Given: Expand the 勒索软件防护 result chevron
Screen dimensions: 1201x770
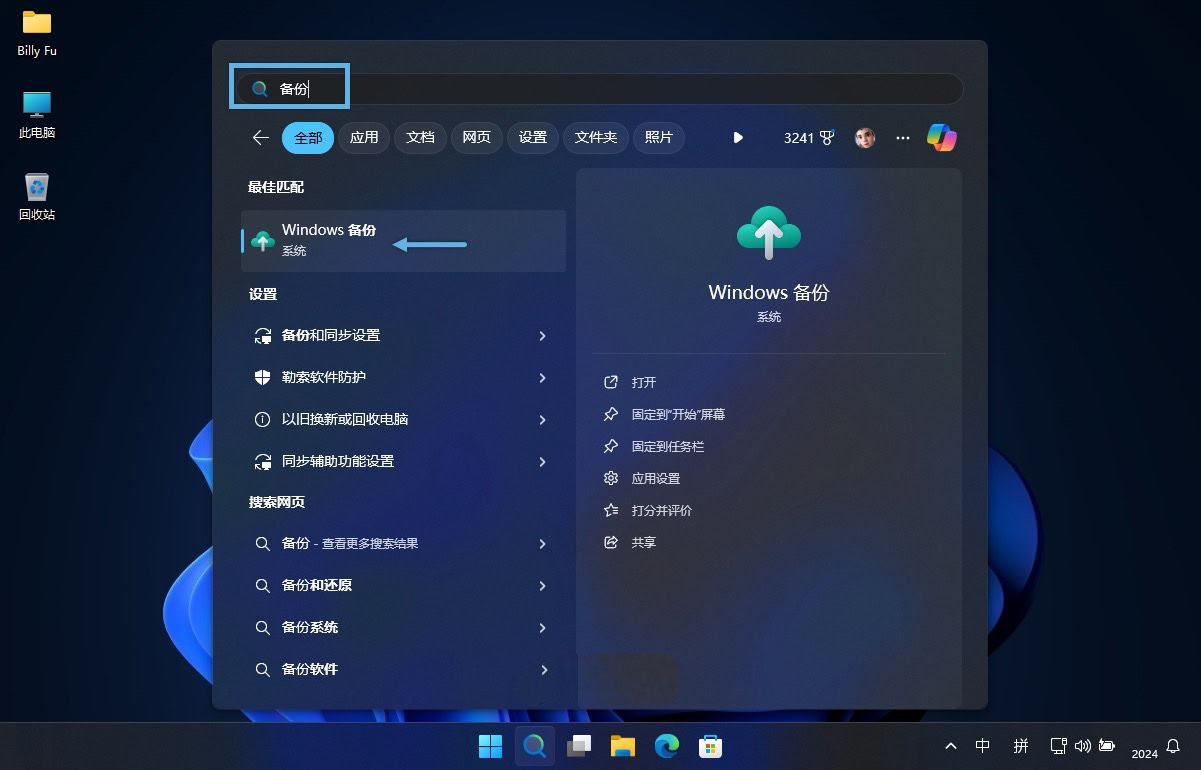Looking at the screenshot, I should [542, 378].
